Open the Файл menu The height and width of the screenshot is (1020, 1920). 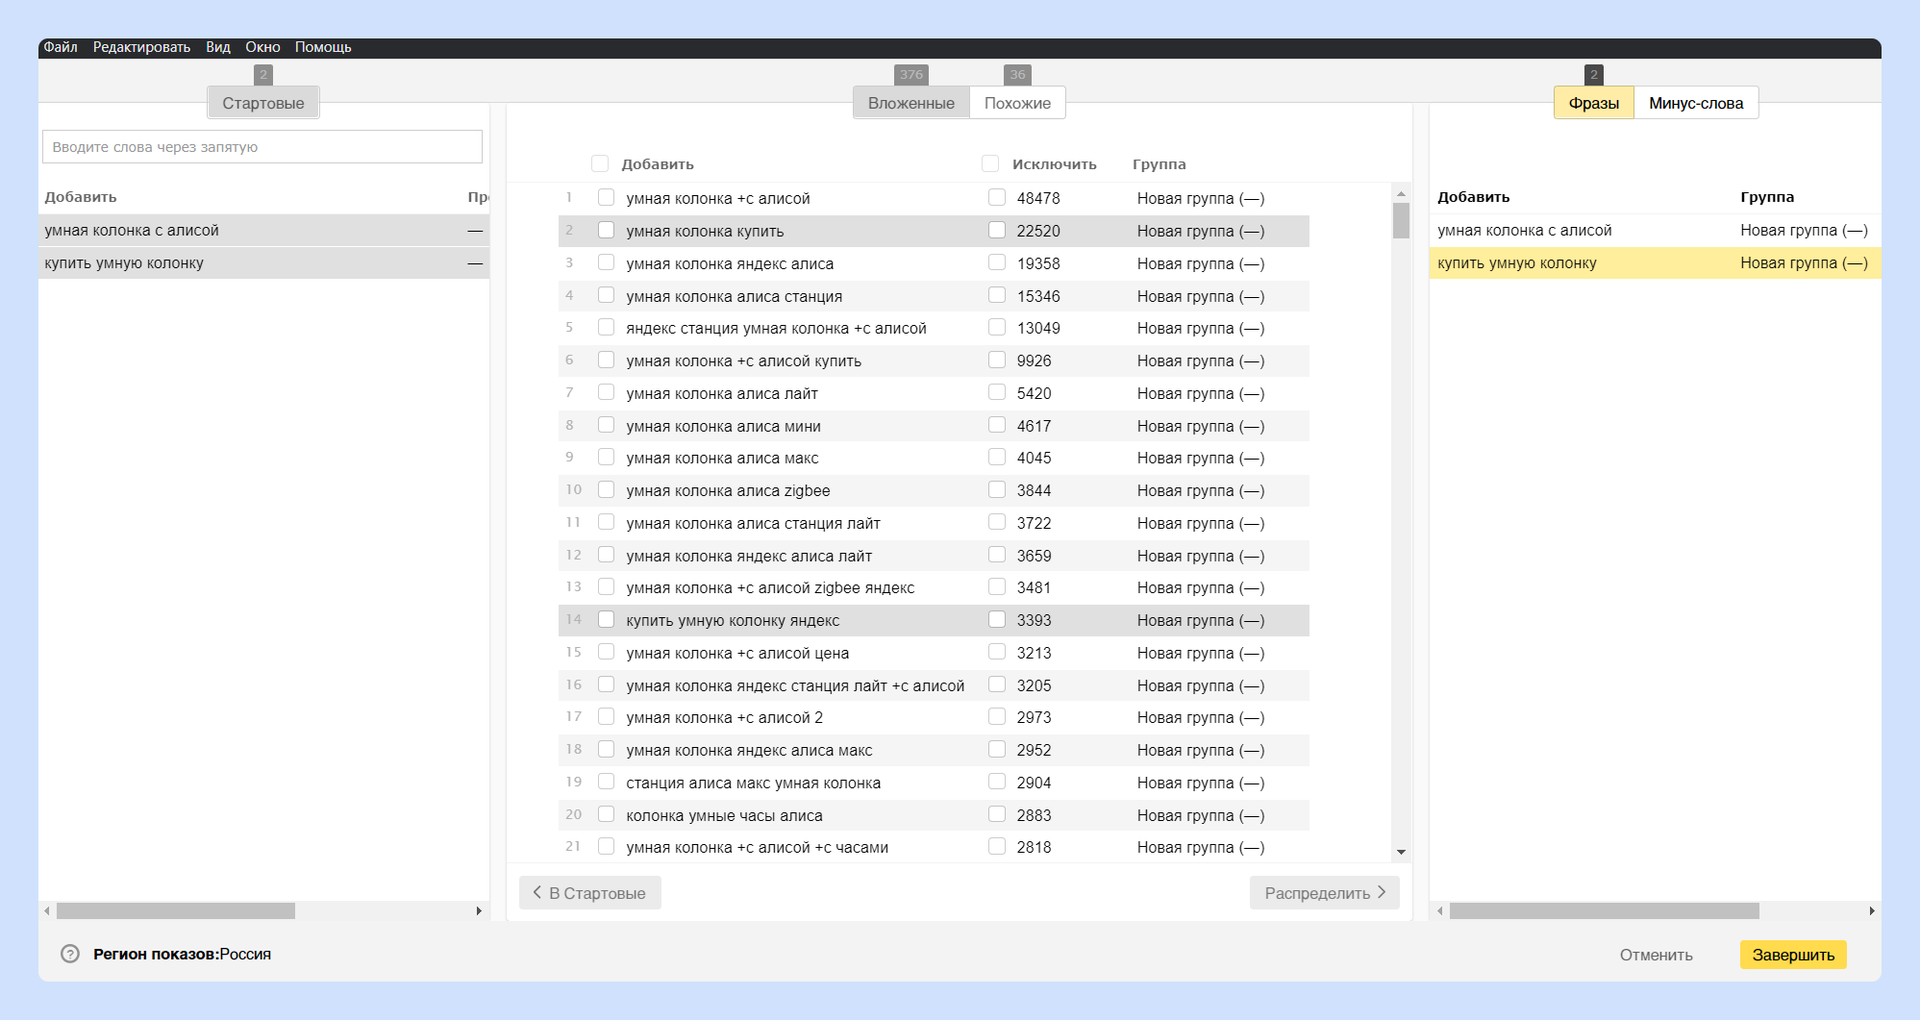[x=60, y=47]
